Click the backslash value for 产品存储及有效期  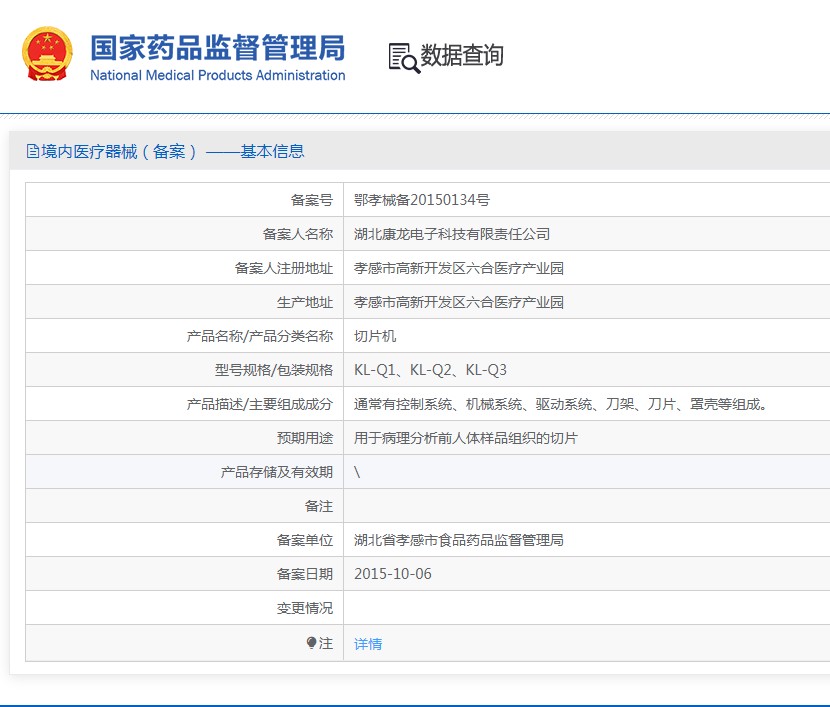point(357,472)
